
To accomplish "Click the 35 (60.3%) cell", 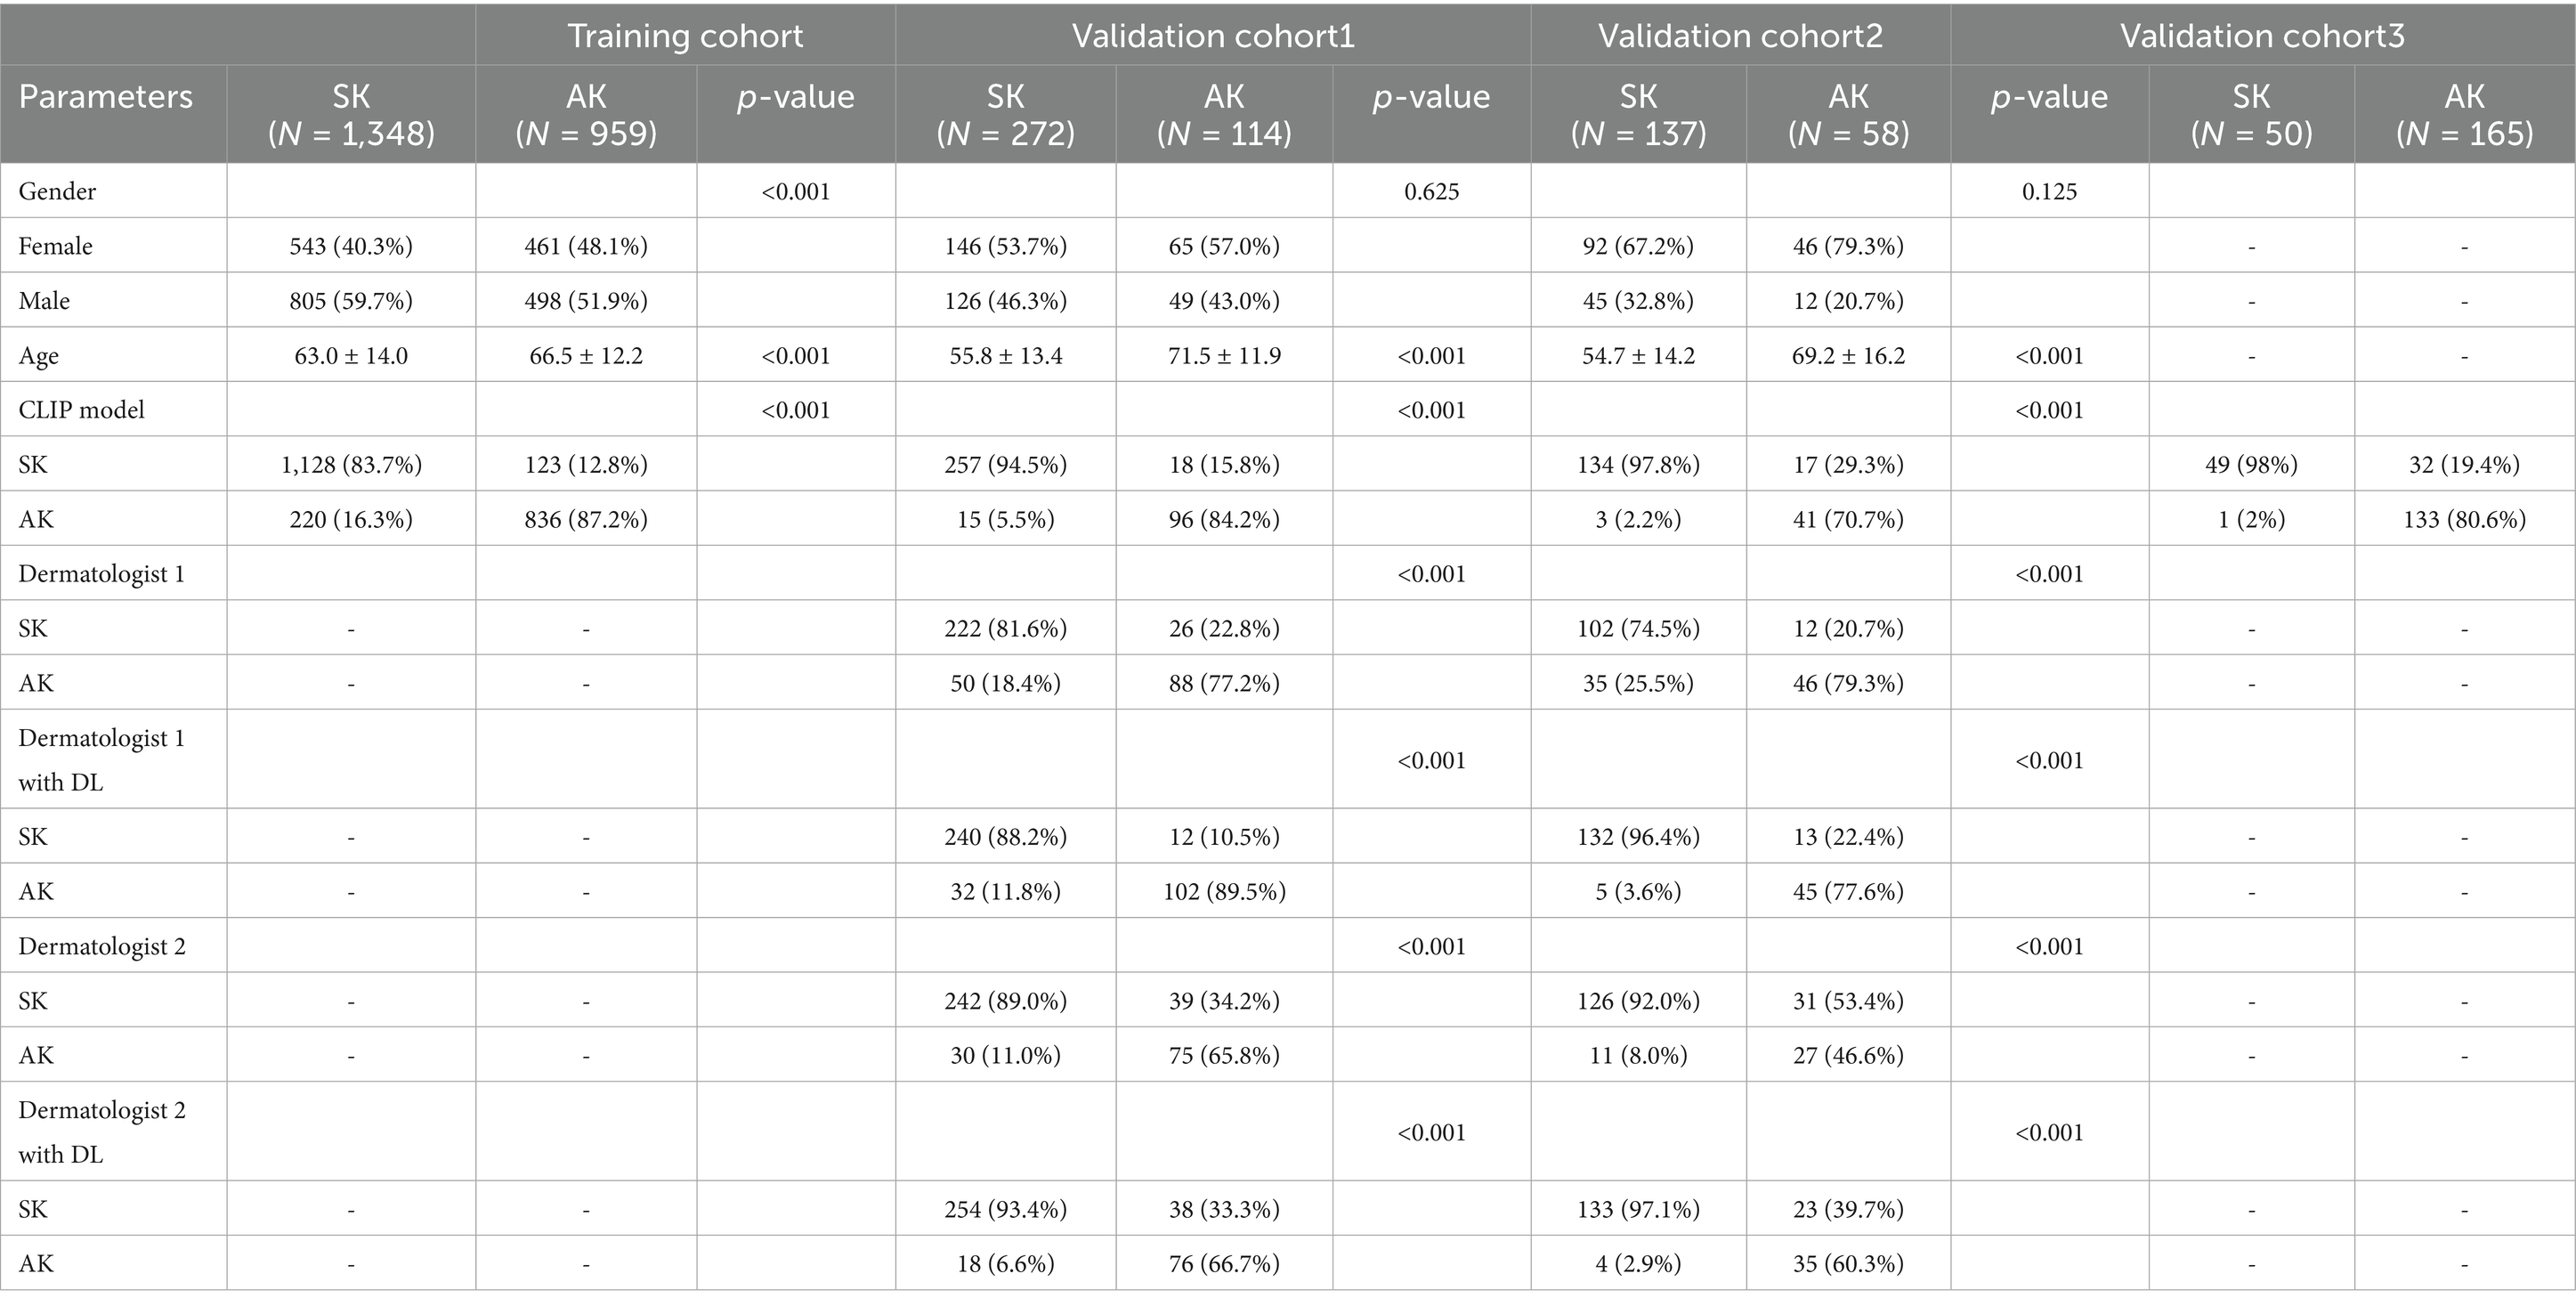I will [x=1848, y=1263].
